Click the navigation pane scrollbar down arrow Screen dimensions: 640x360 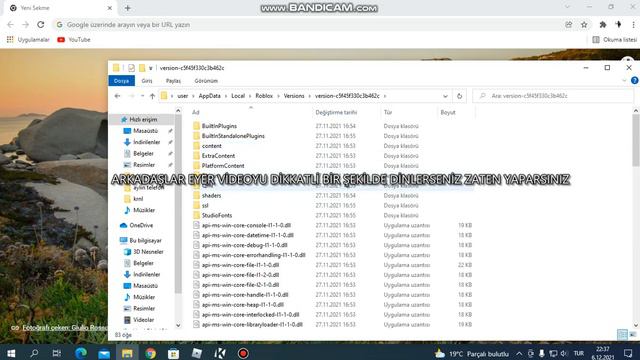pos(178,325)
